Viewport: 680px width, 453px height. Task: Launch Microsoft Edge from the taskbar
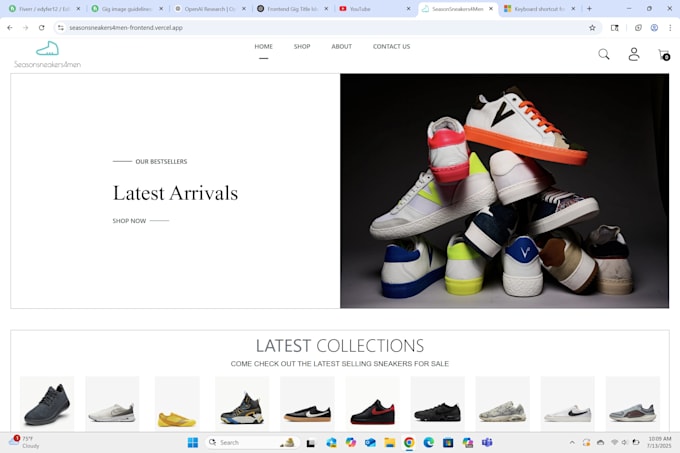(428, 442)
